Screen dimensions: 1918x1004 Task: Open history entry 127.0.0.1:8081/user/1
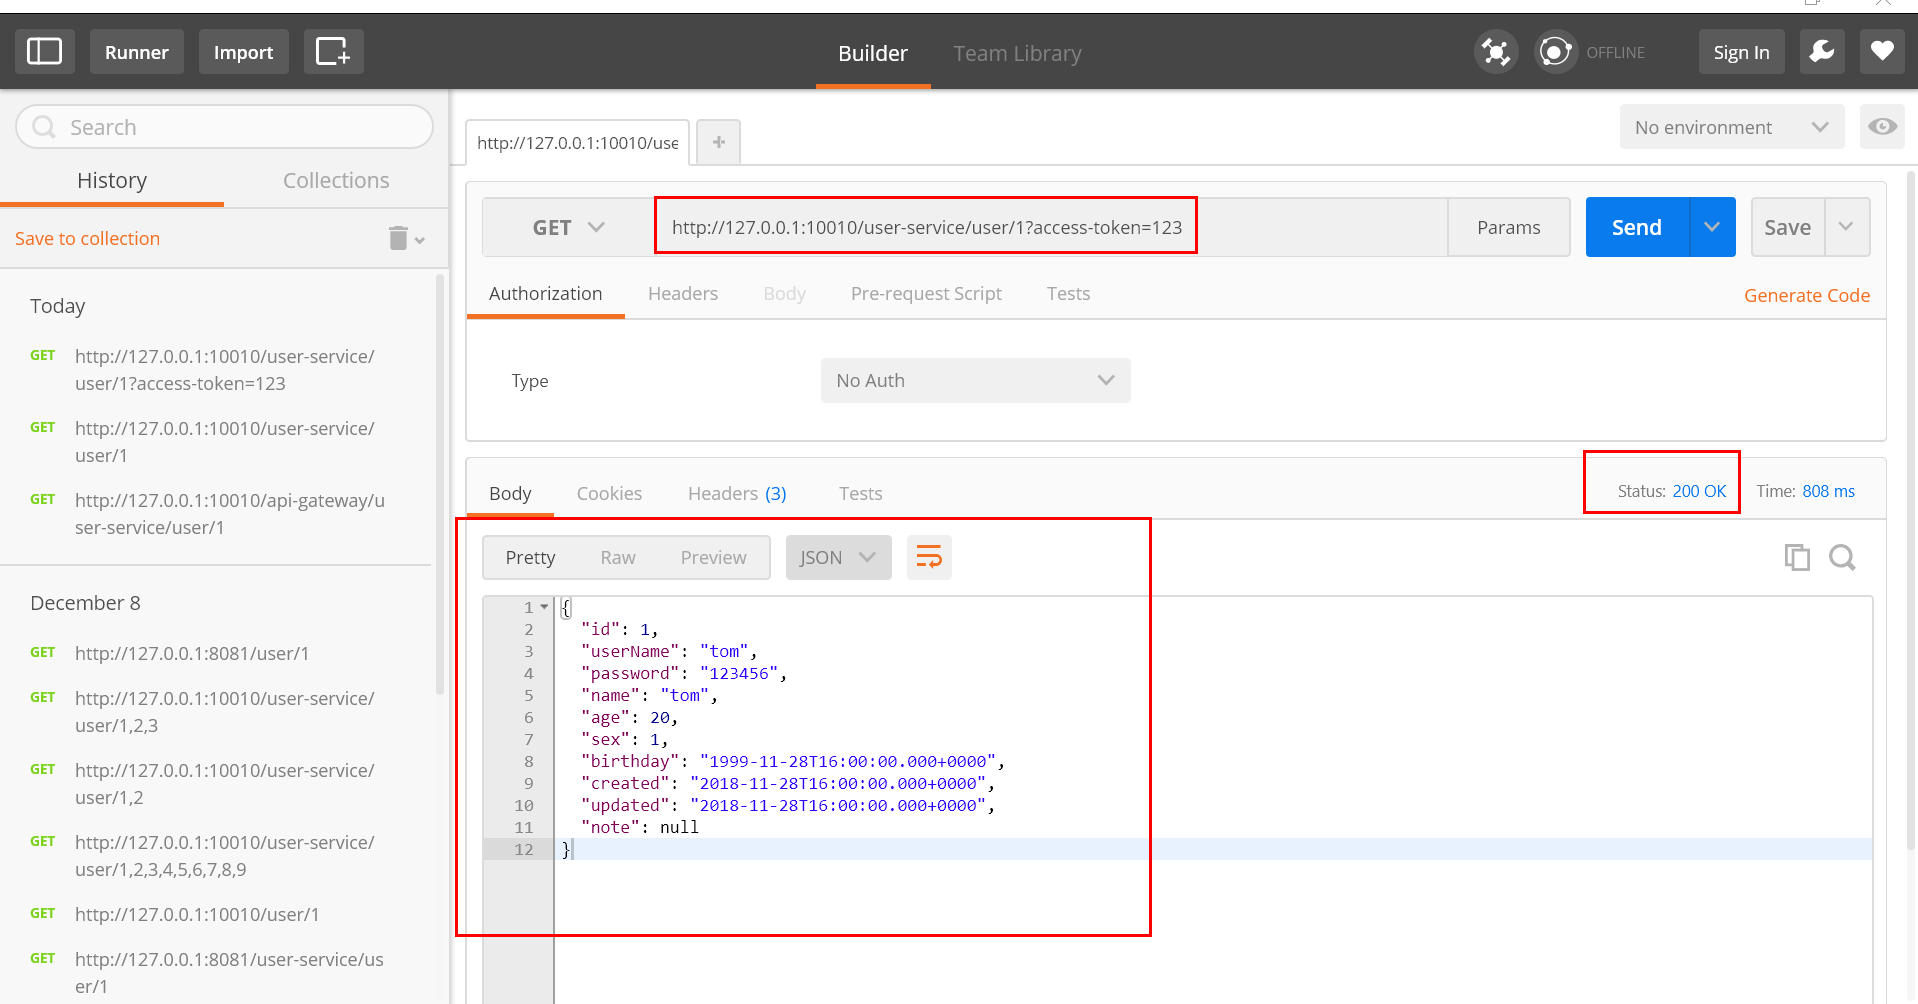(x=192, y=654)
